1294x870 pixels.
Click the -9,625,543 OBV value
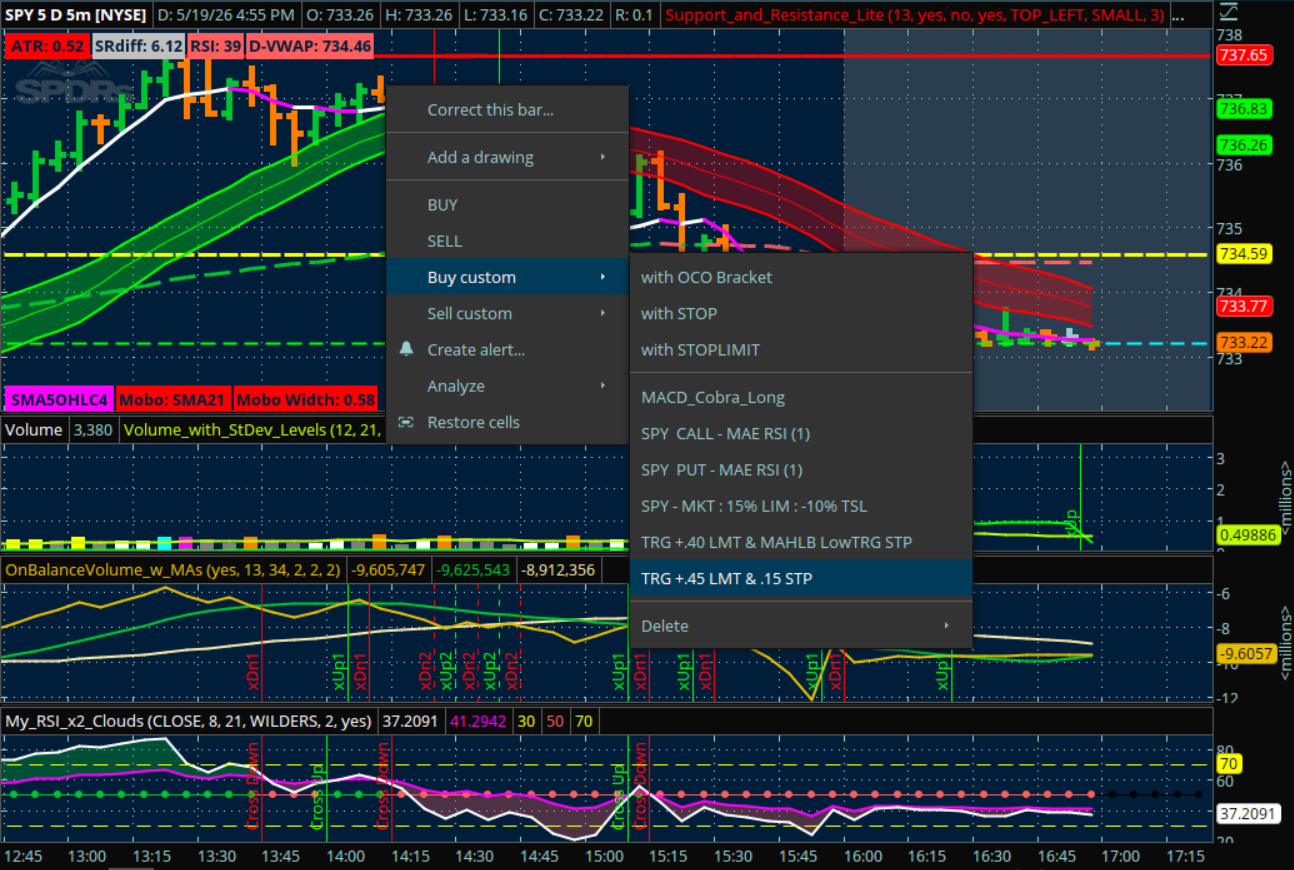coord(473,570)
